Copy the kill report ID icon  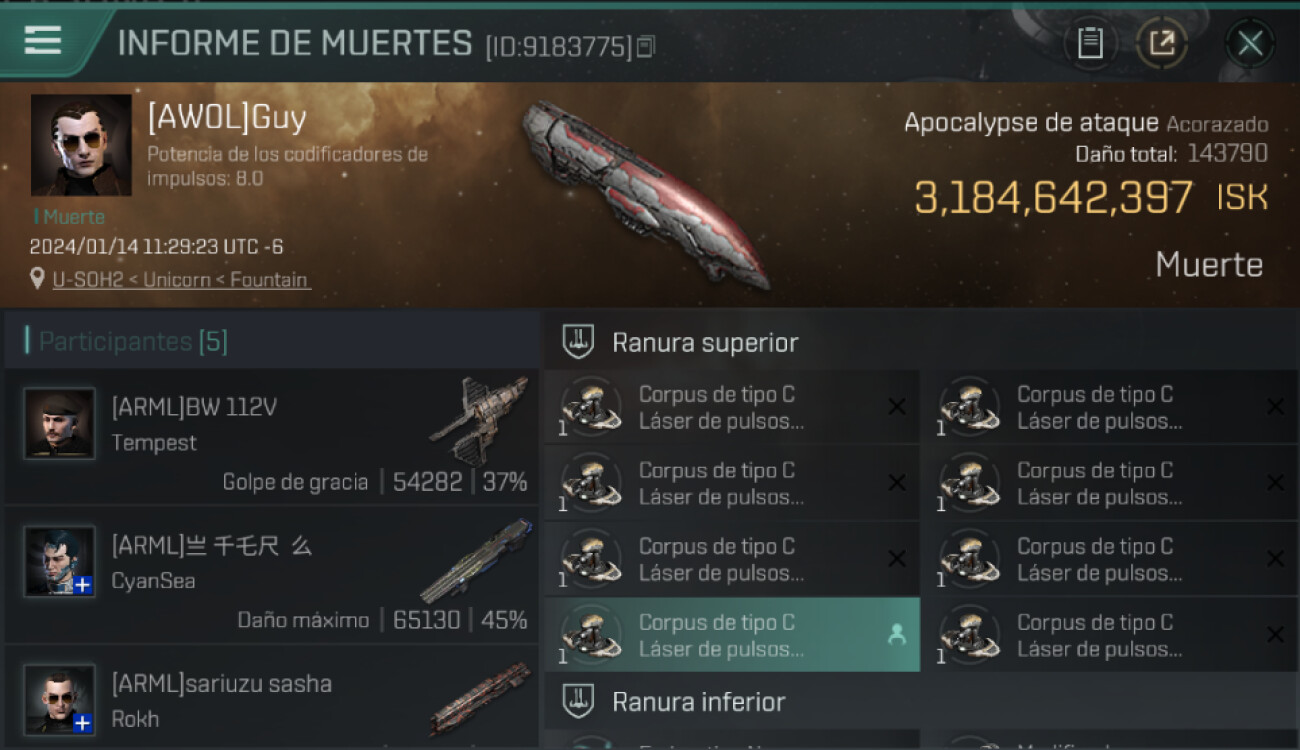[x=646, y=46]
